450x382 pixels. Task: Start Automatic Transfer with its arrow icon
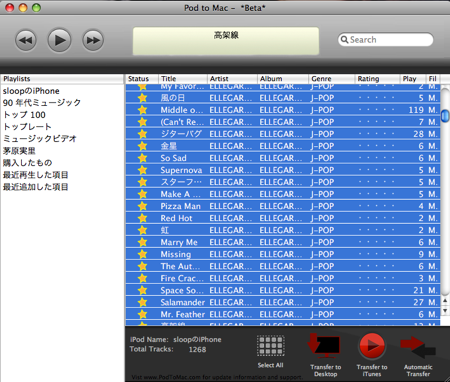(x=418, y=347)
